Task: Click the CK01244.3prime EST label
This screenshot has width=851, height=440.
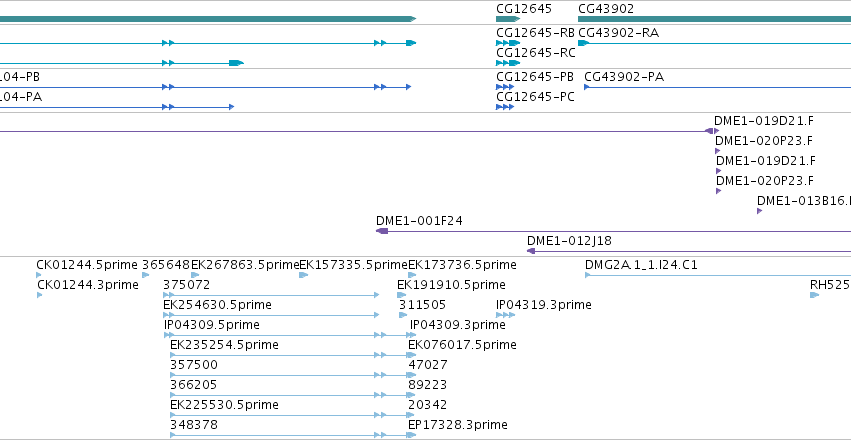Action: pyautogui.click(x=88, y=285)
